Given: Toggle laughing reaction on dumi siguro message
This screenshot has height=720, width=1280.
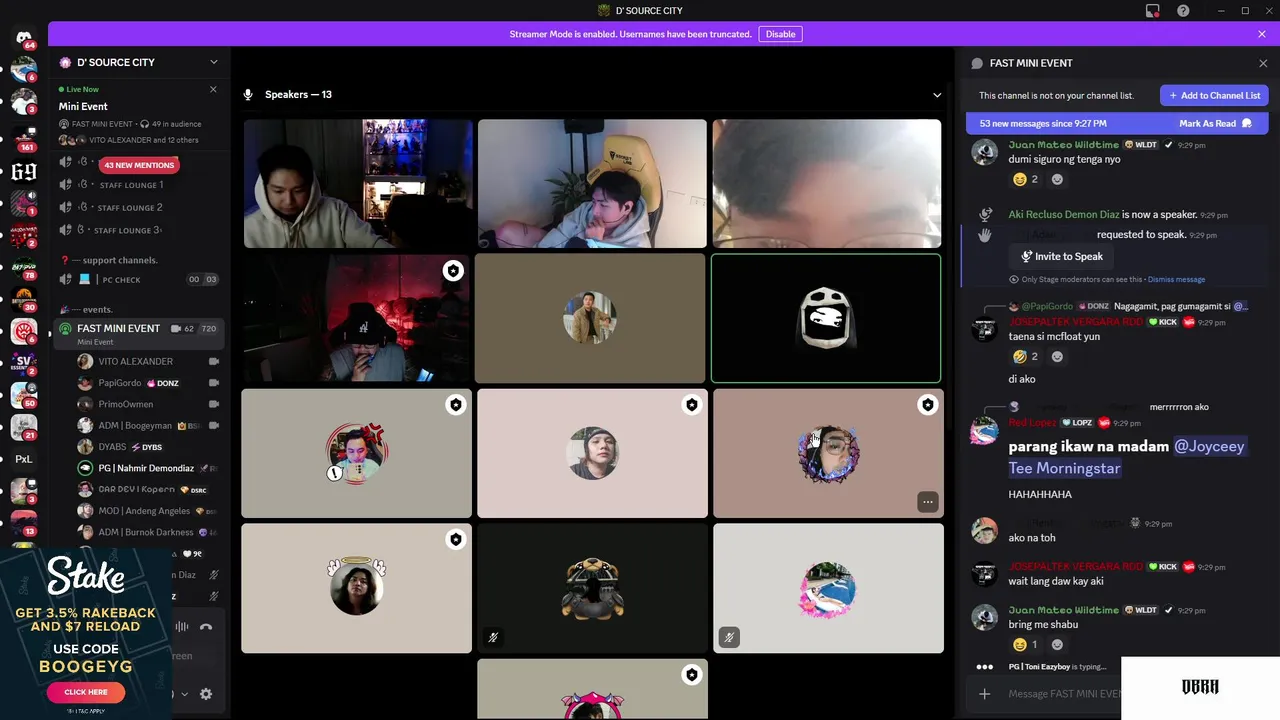Looking at the screenshot, I should click(1025, 180).
